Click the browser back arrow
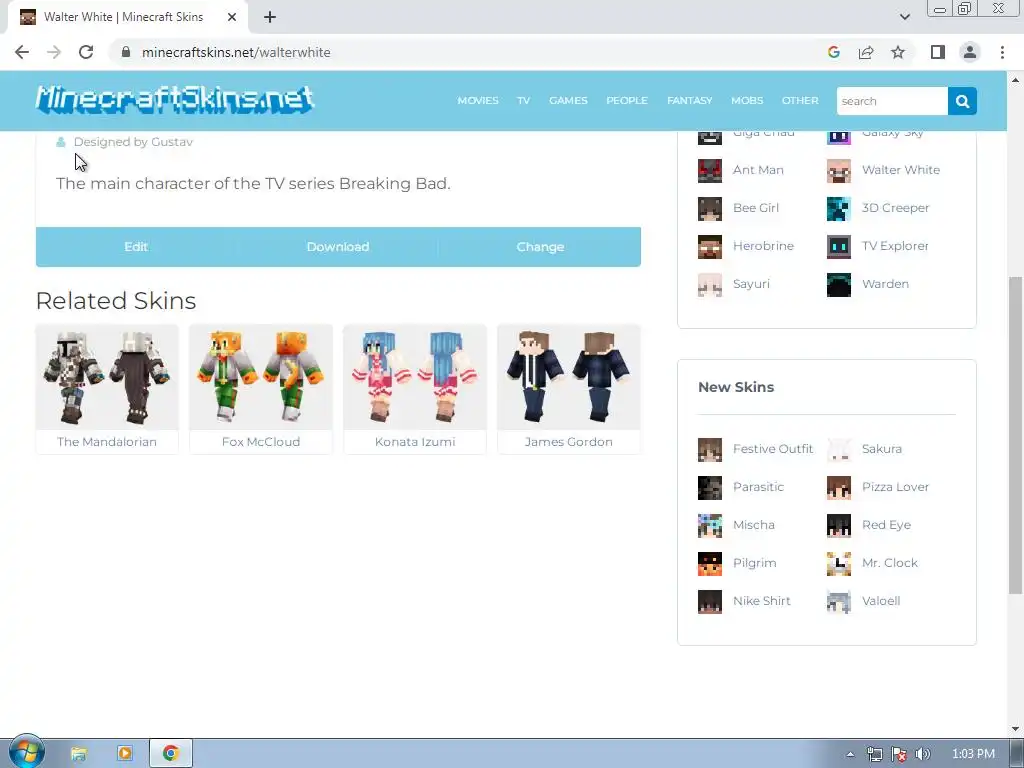This screenshot has height=768, width=1024. [22, 52]
